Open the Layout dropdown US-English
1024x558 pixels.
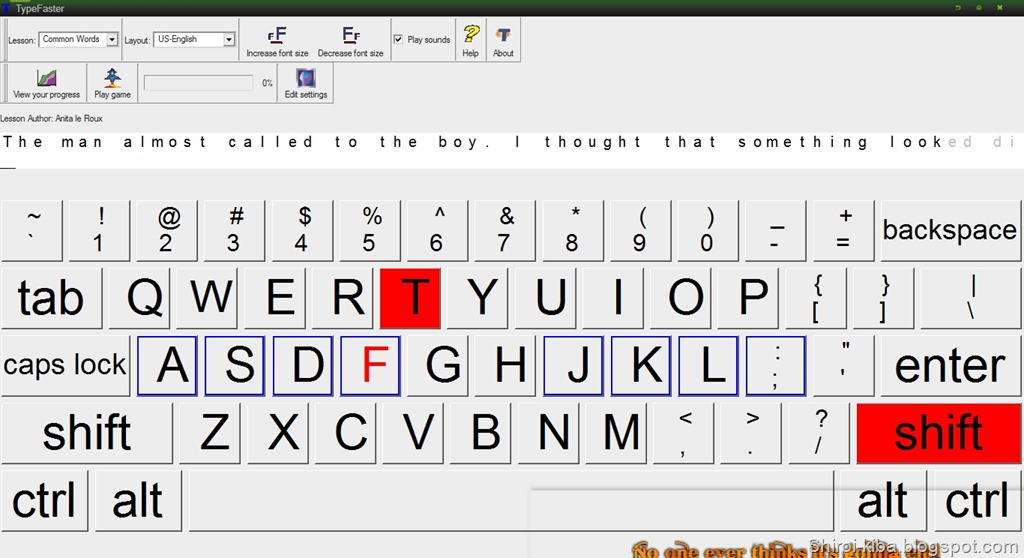click(x=194, y=39)
